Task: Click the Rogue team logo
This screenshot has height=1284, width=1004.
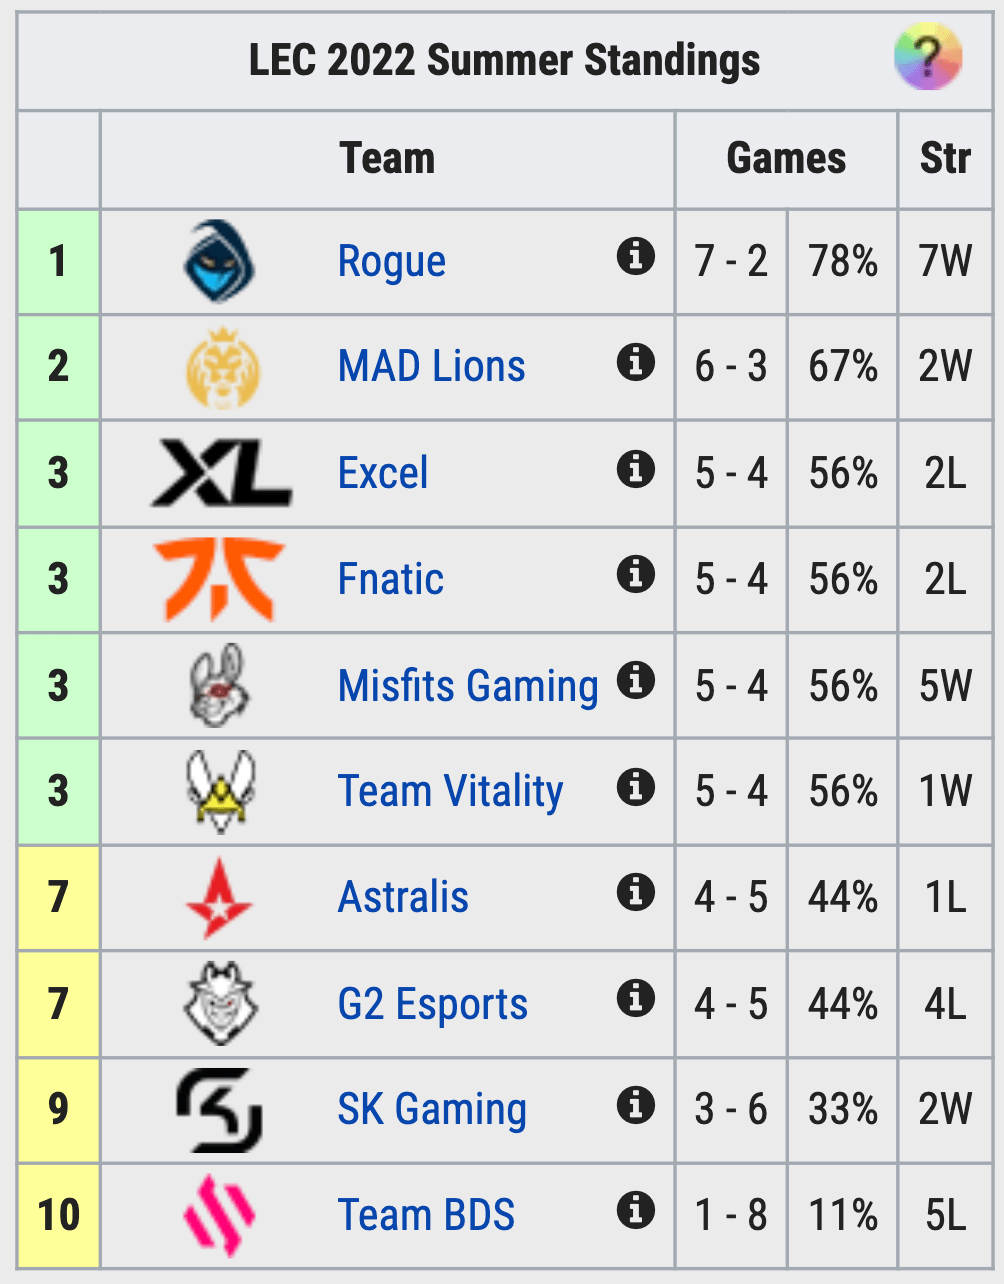Action: [219, 262]
